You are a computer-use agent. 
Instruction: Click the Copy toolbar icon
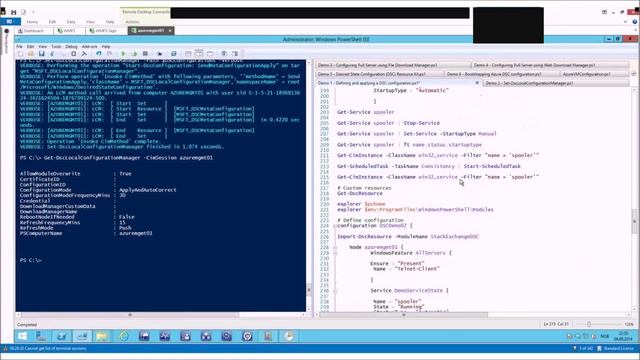point(63,54)
